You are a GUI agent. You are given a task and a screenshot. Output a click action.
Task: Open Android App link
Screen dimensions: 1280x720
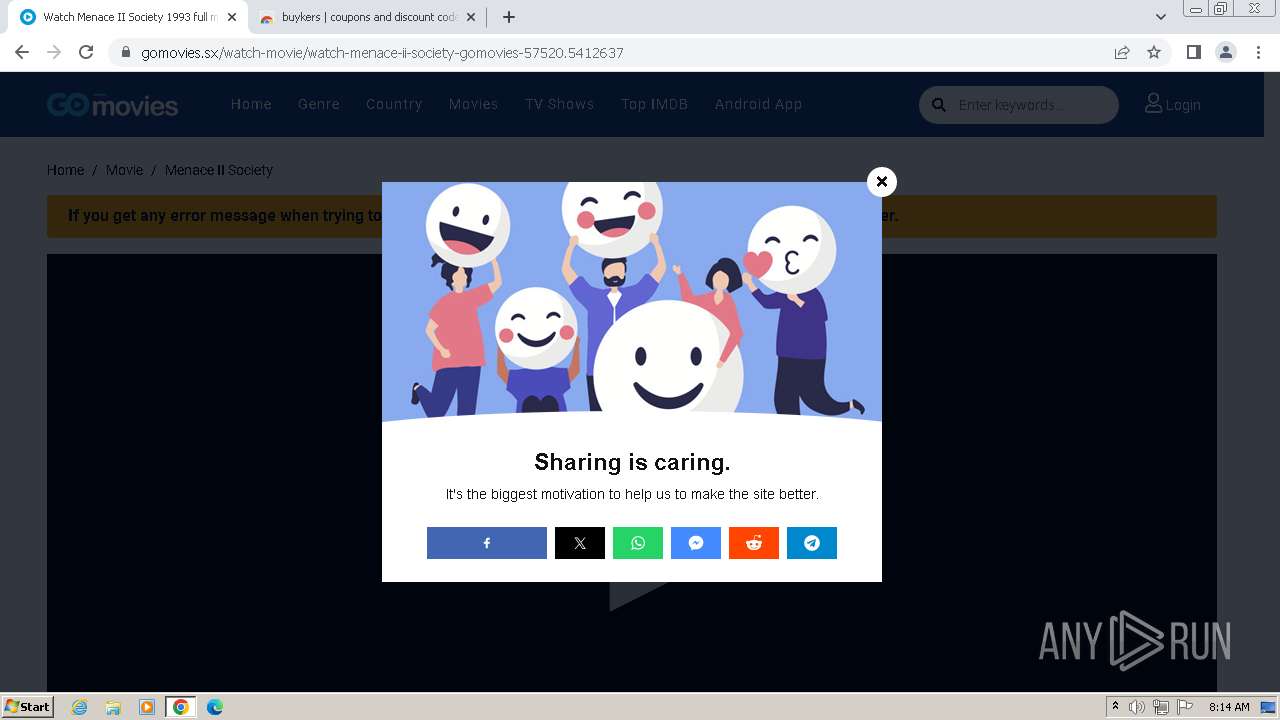758,104
